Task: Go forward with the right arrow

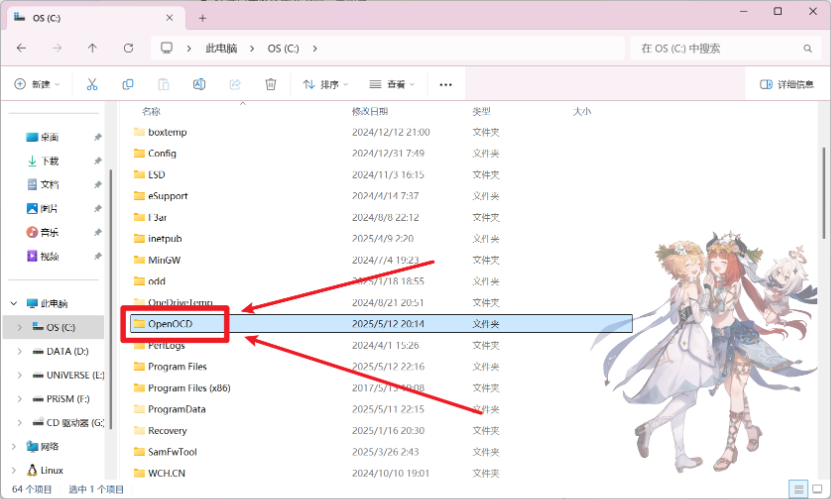Action: pos(57,48)
